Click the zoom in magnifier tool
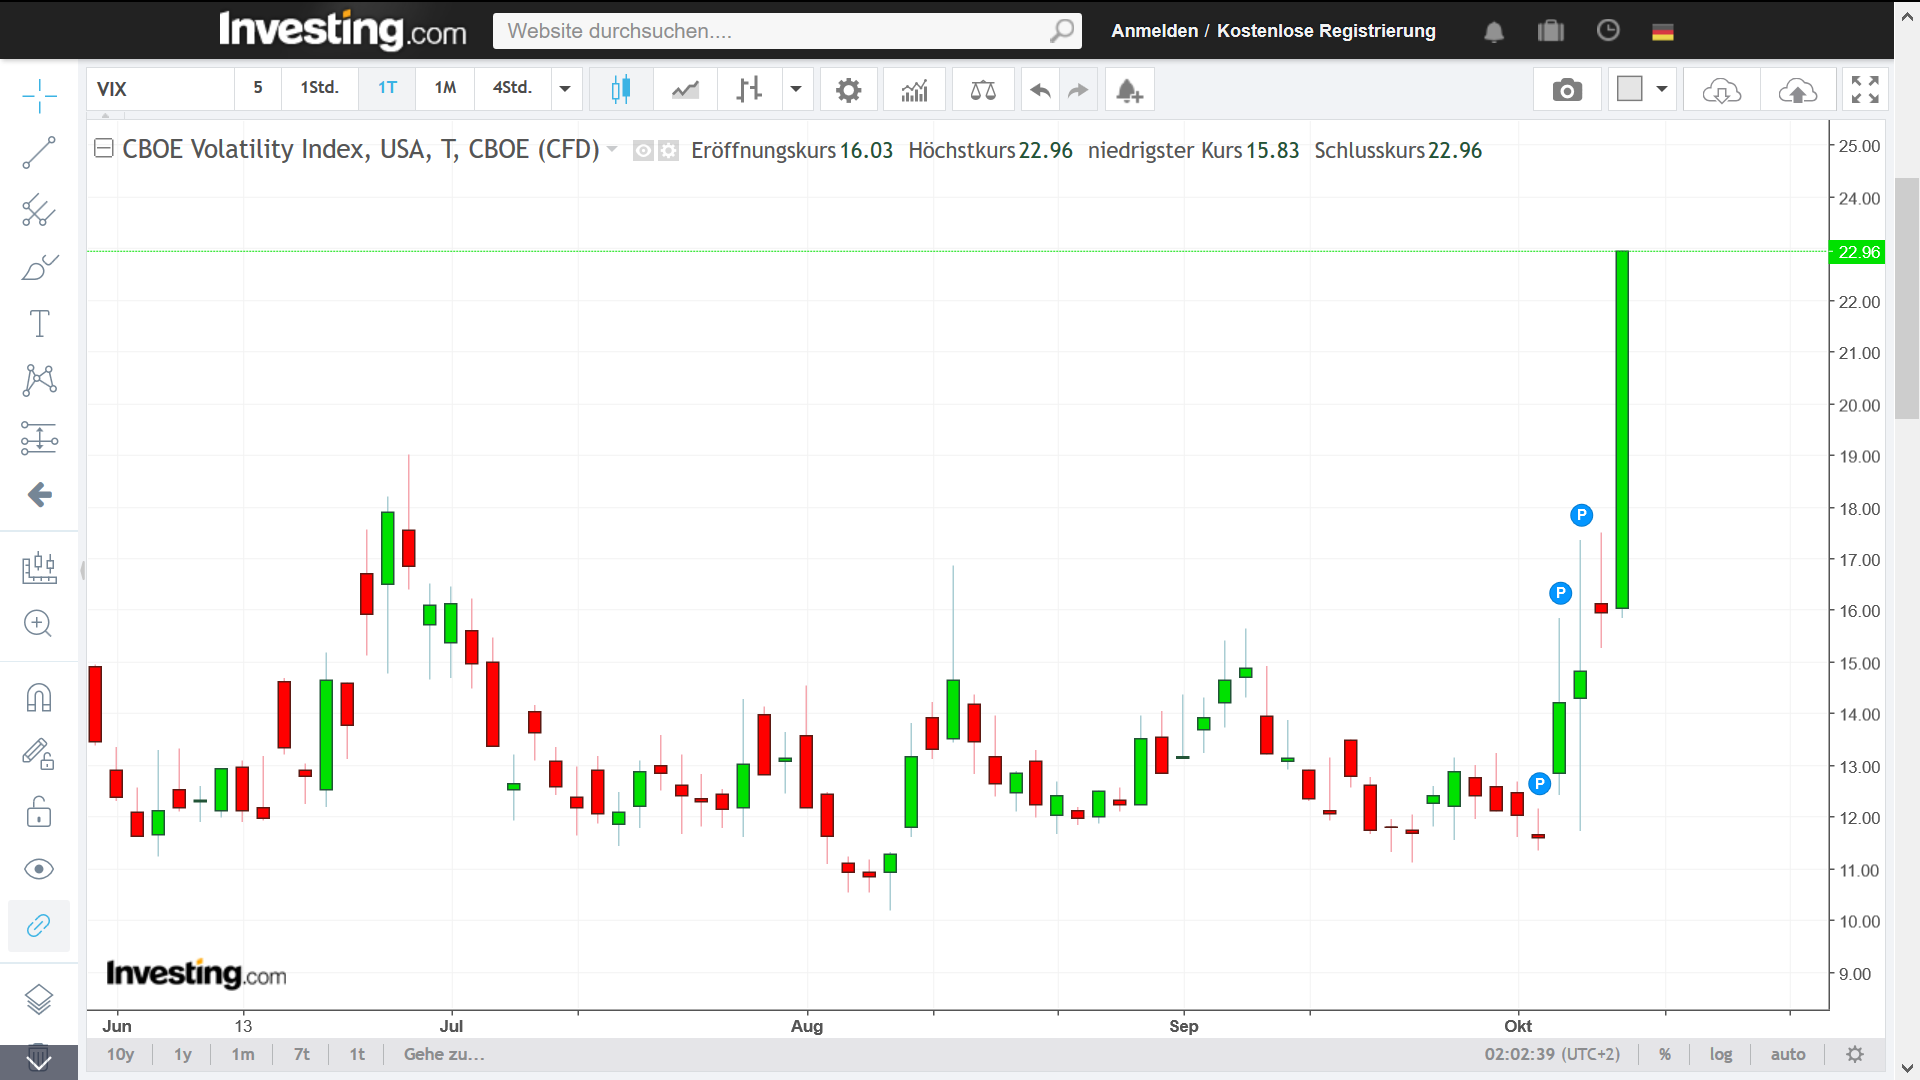This screenshot has width=1920, height=1080. [39, 624]
